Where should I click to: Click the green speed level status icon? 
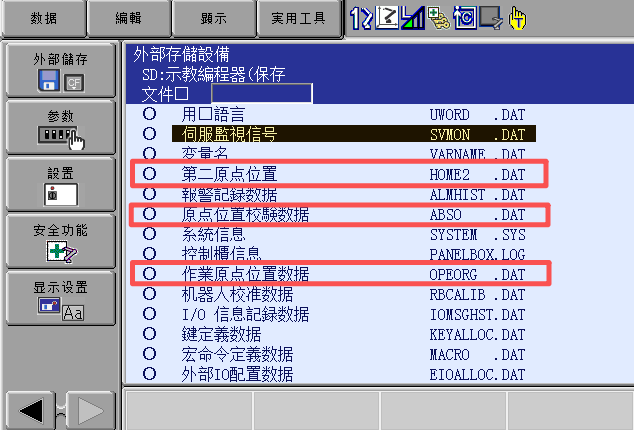(412, 19)
